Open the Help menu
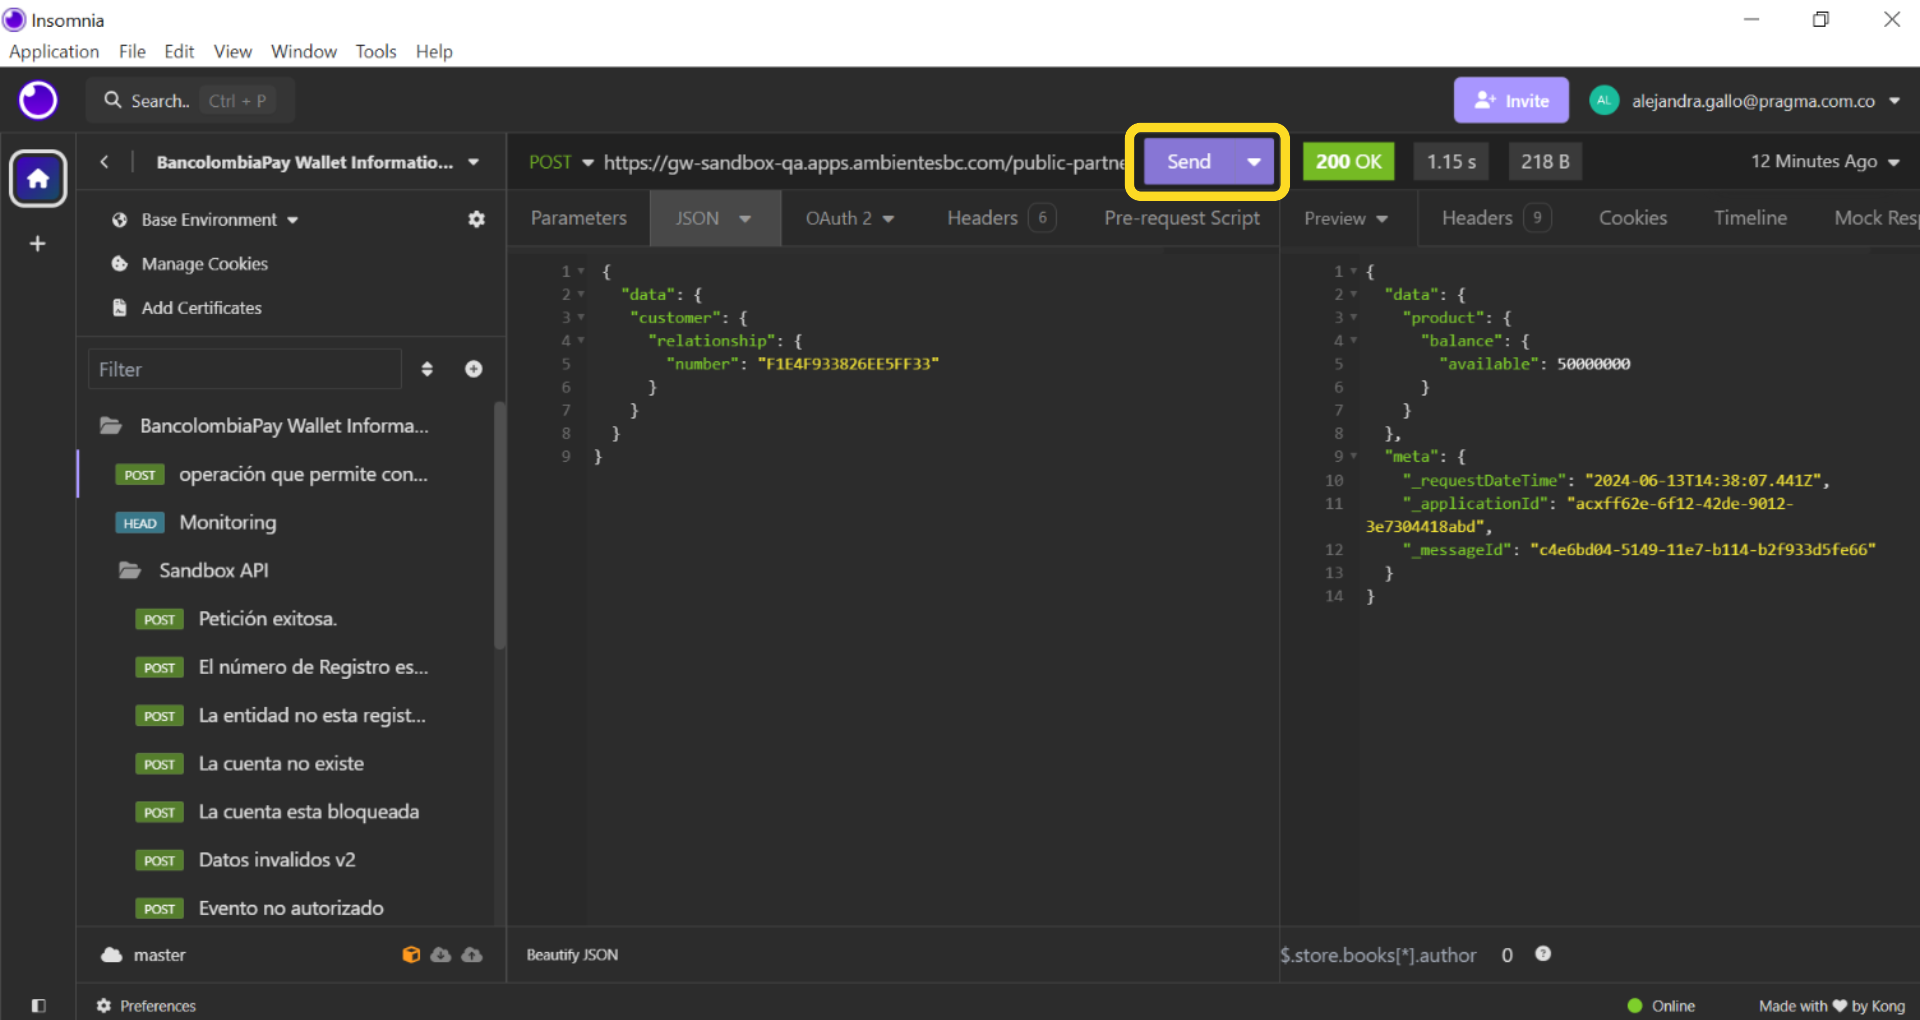1920x1020 pixels. (434, 51)
